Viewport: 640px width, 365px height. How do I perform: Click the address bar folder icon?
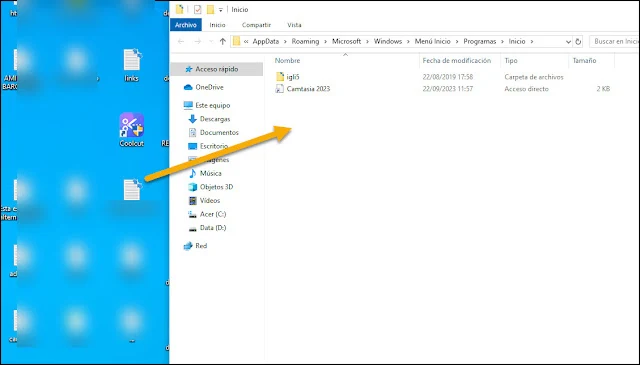click(x=236, y=41)
